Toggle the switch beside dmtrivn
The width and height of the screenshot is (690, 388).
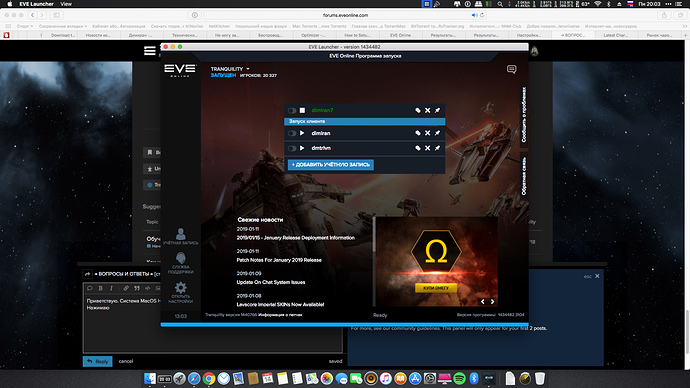click(292, 148)
